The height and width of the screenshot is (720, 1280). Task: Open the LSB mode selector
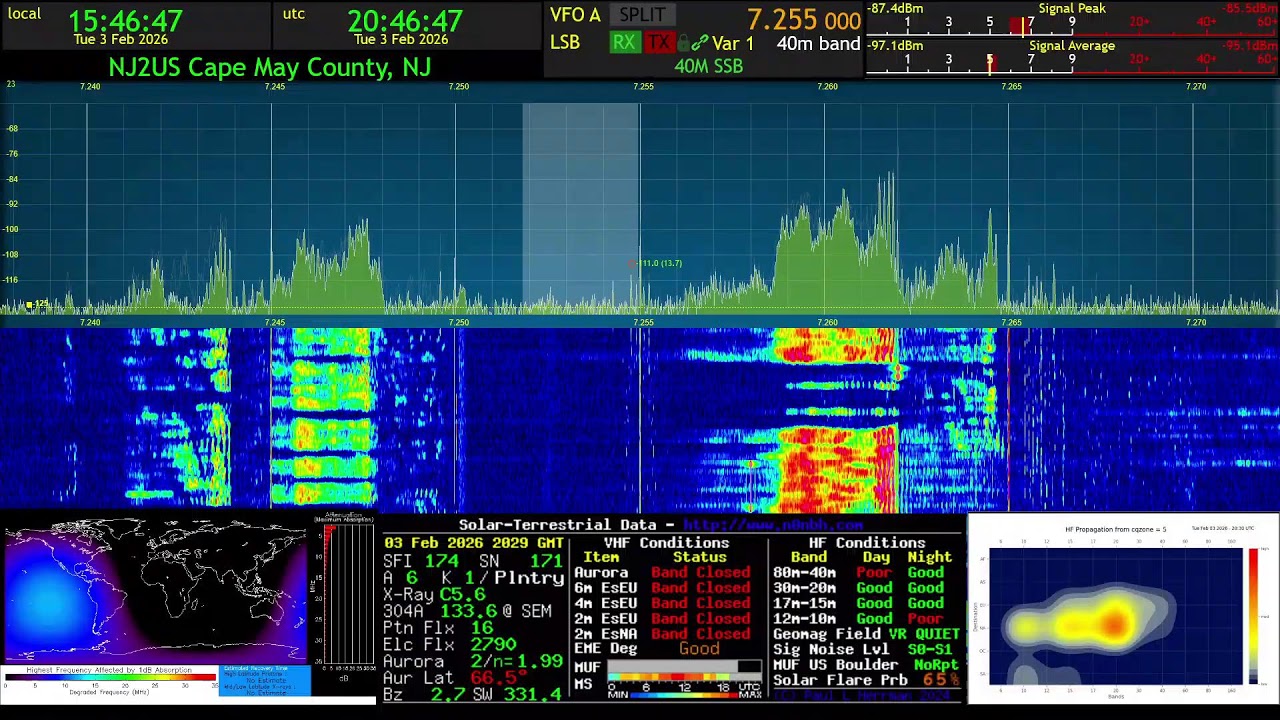click(x=565, y=43)
